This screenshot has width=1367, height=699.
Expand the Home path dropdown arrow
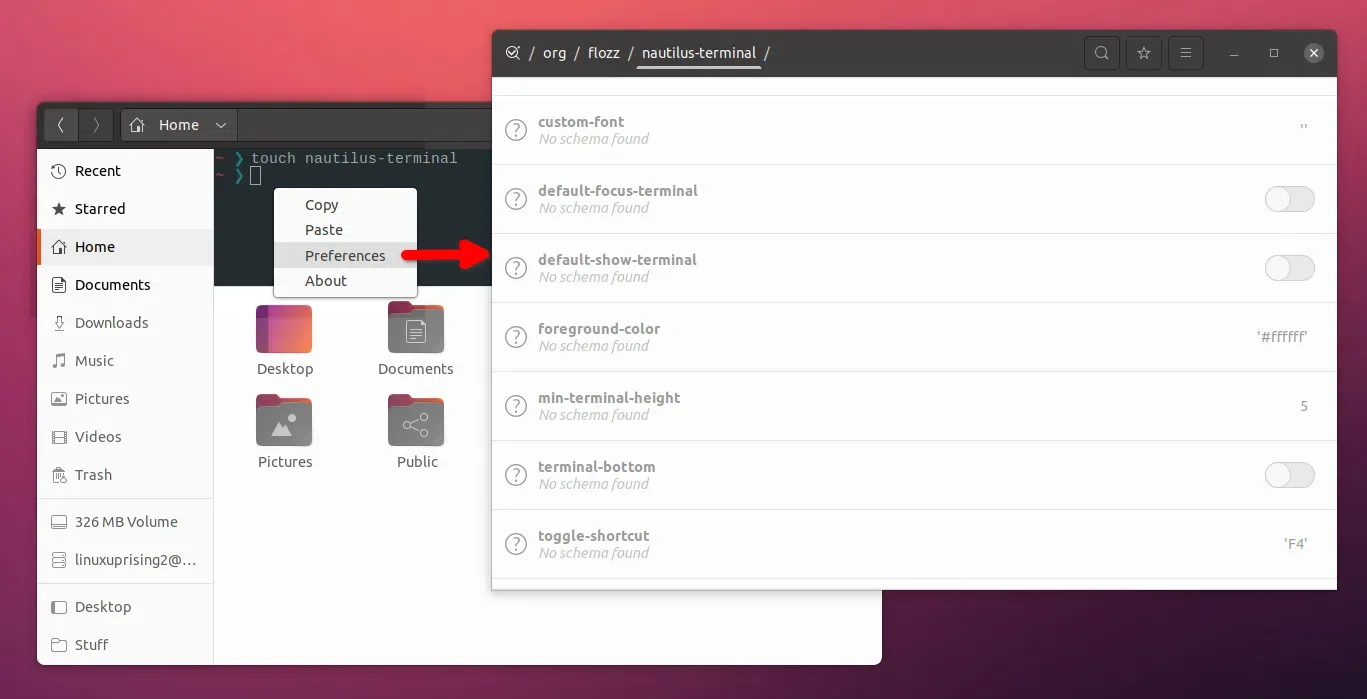[x=221, y=125]
